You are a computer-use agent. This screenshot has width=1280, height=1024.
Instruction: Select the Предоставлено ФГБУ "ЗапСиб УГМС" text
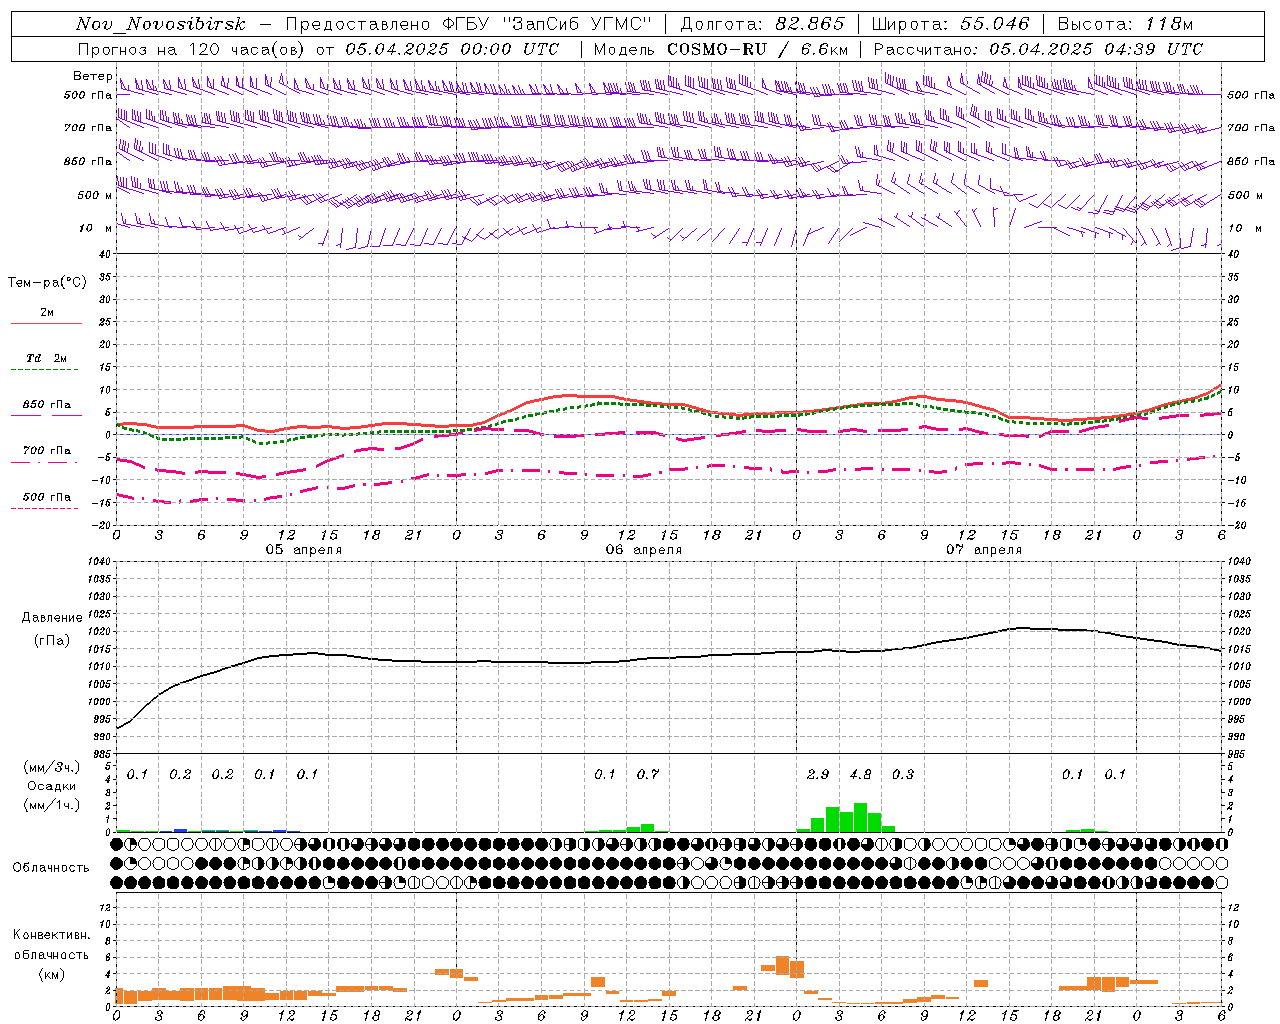469,24
